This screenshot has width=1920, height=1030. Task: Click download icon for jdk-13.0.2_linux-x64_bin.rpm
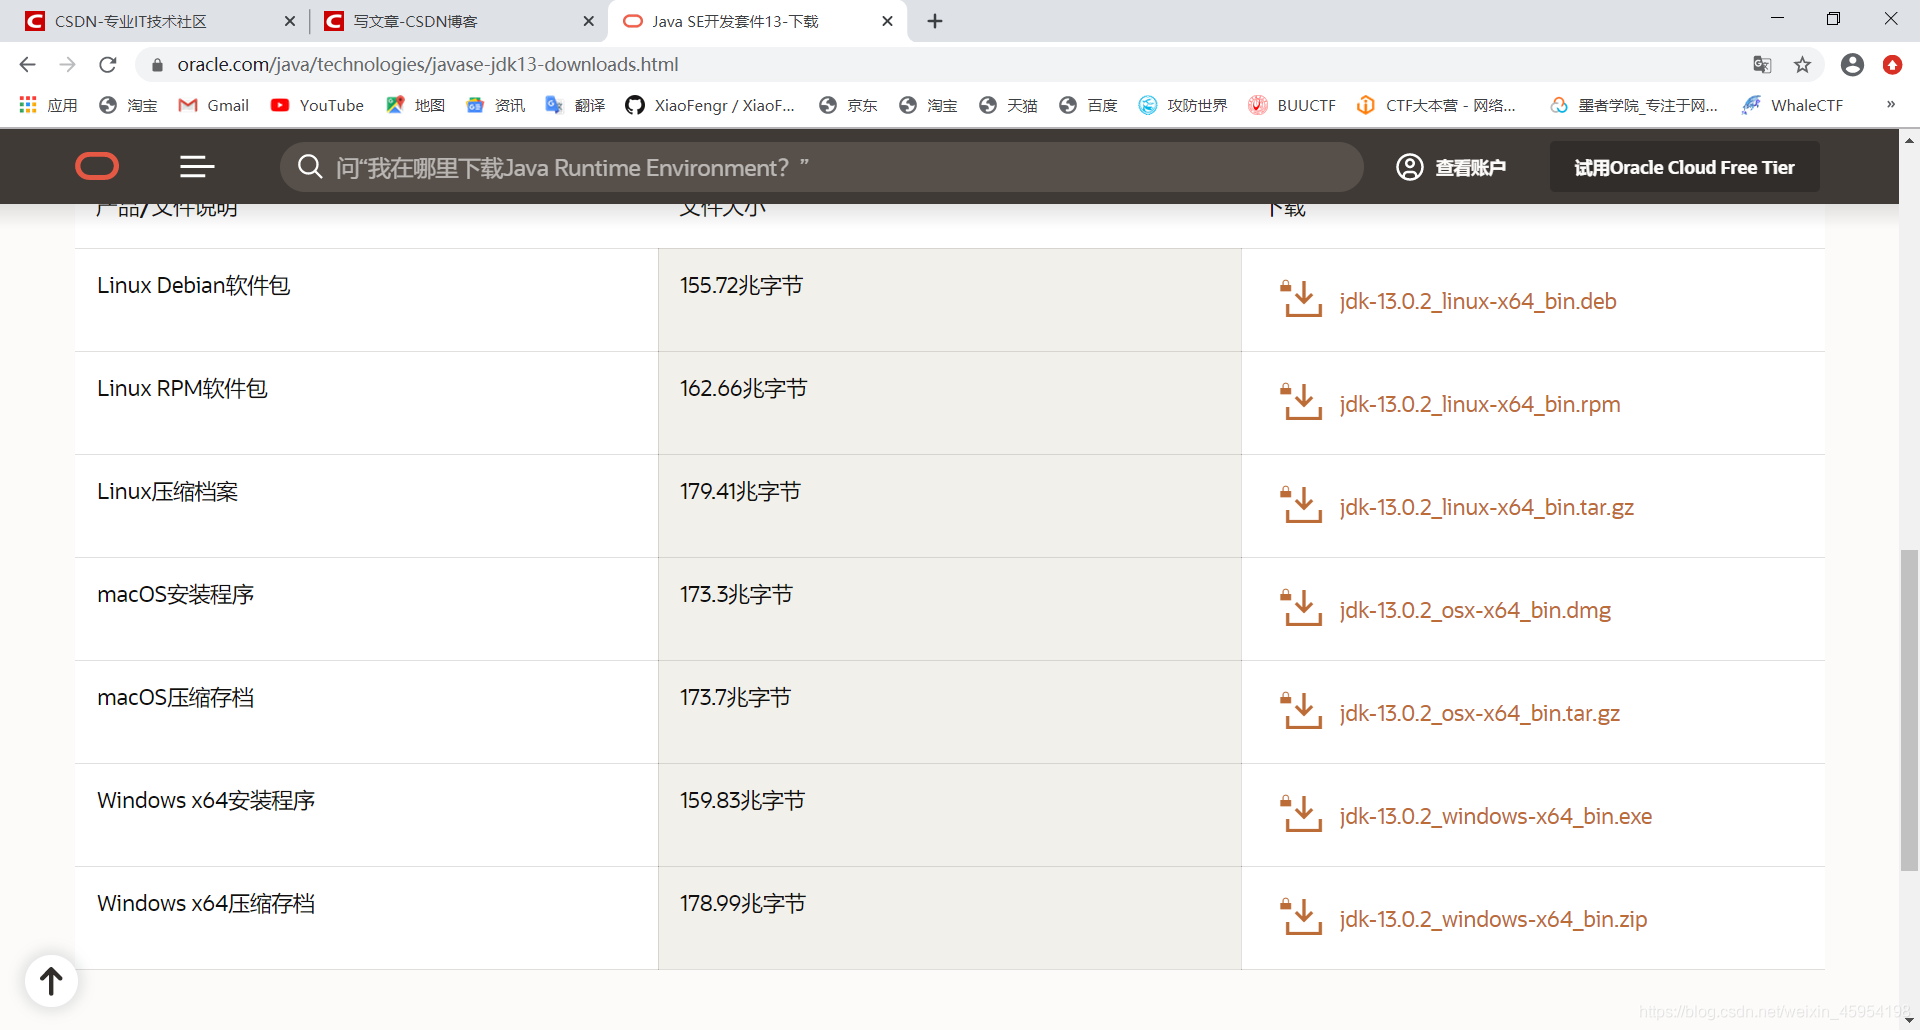coord(1302,402)
